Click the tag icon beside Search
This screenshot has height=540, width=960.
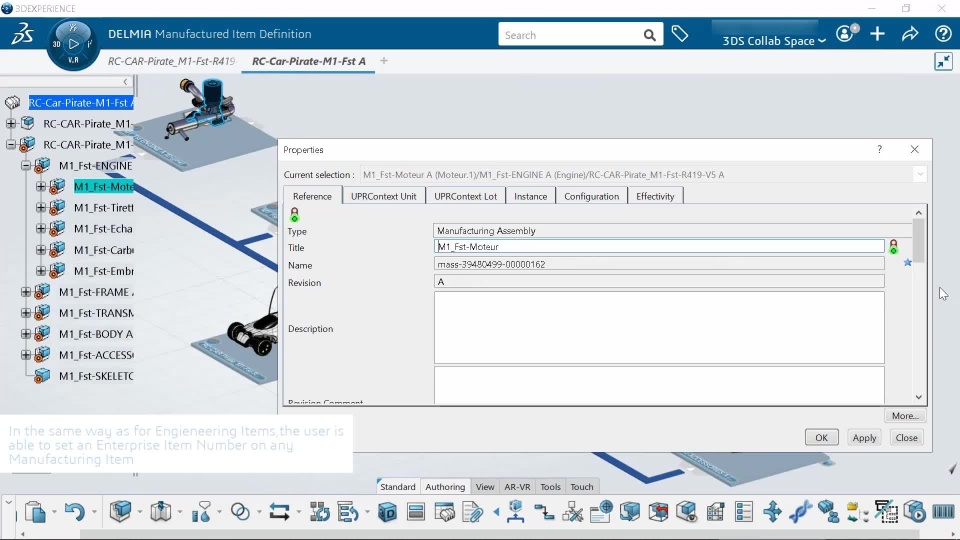[x=680, y=34]
